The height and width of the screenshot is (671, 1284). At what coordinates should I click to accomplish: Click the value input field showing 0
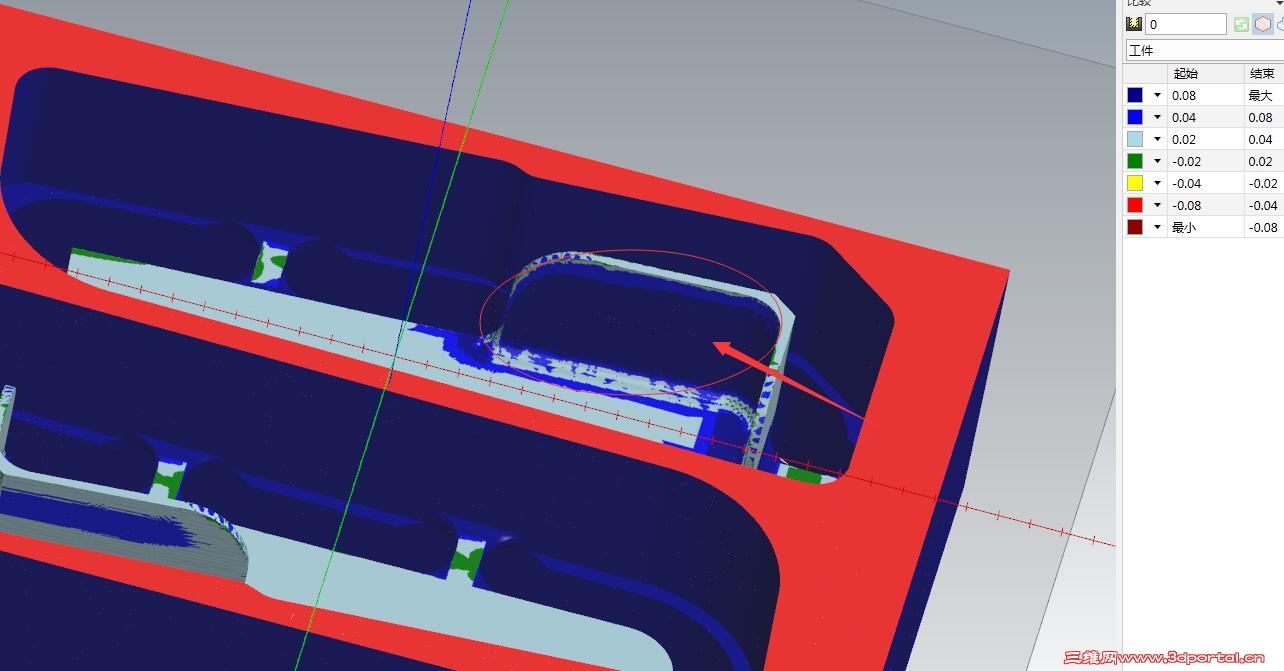tap(1186, 24)
